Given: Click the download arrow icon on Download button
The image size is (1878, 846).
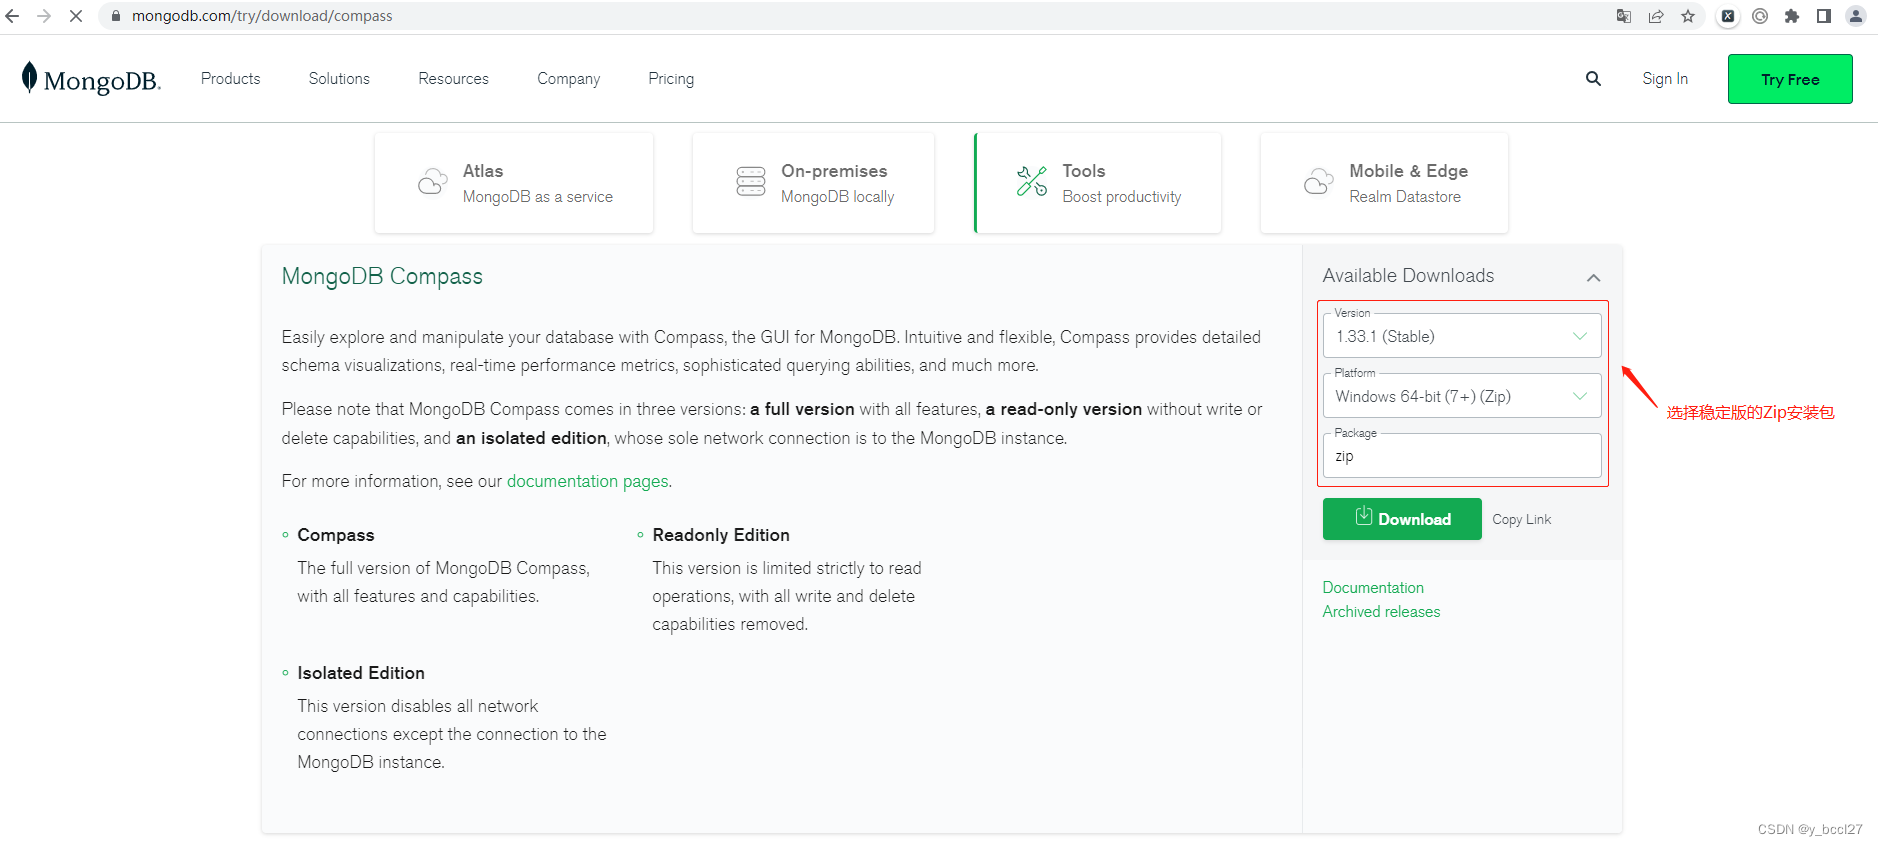Looking at the screenshot, I should coord(1364,516).
